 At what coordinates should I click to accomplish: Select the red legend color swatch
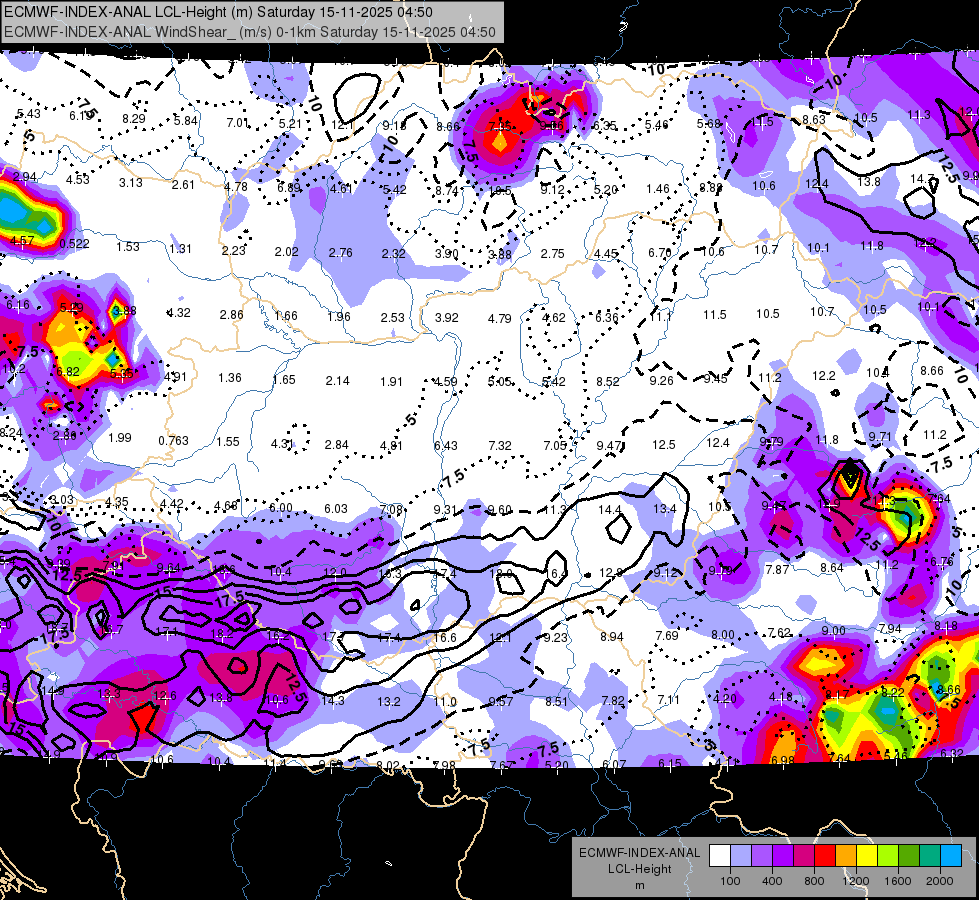(825, 856)
